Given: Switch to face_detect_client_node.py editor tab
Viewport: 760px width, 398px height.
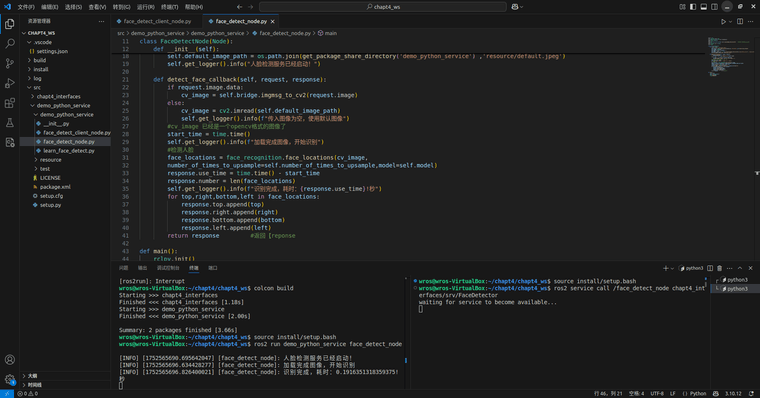Looking at the screenshot, I should (157, 21).
